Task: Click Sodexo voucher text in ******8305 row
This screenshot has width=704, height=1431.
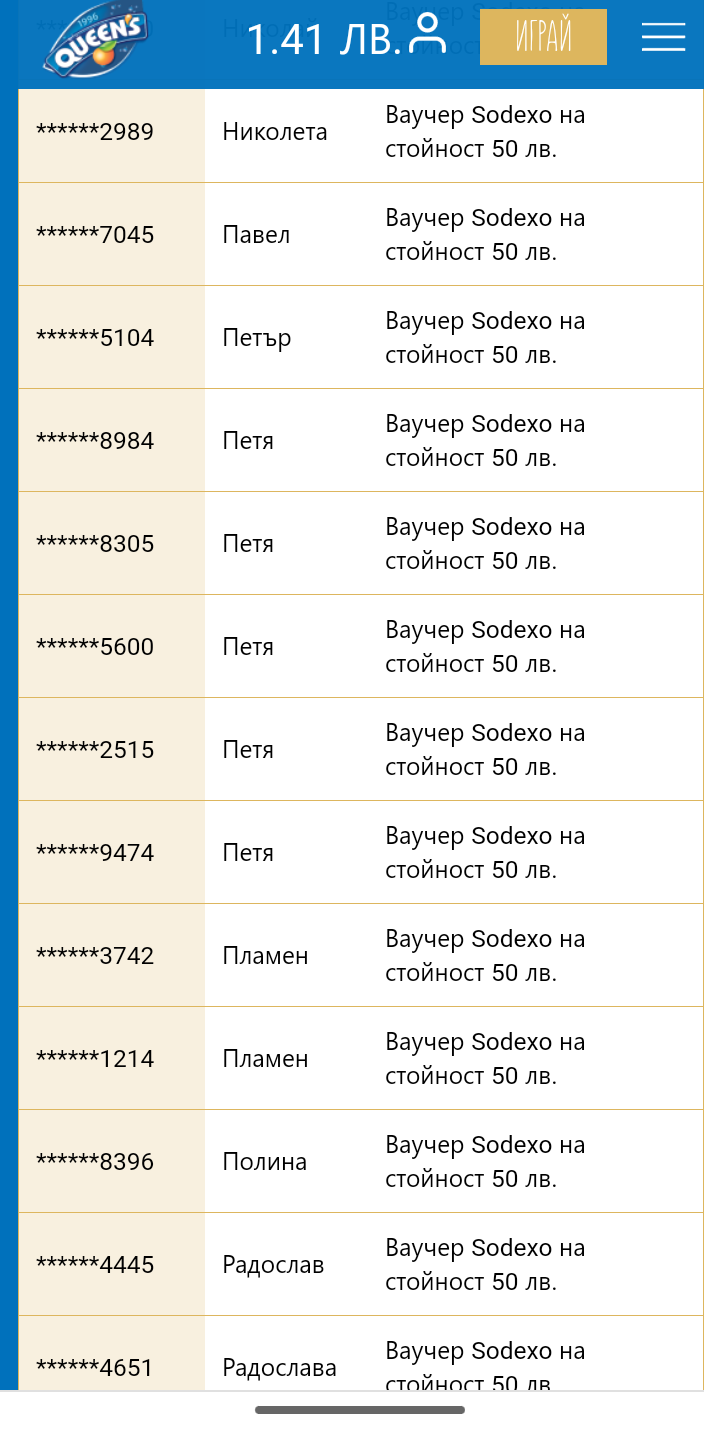Action: coord(485,543)
